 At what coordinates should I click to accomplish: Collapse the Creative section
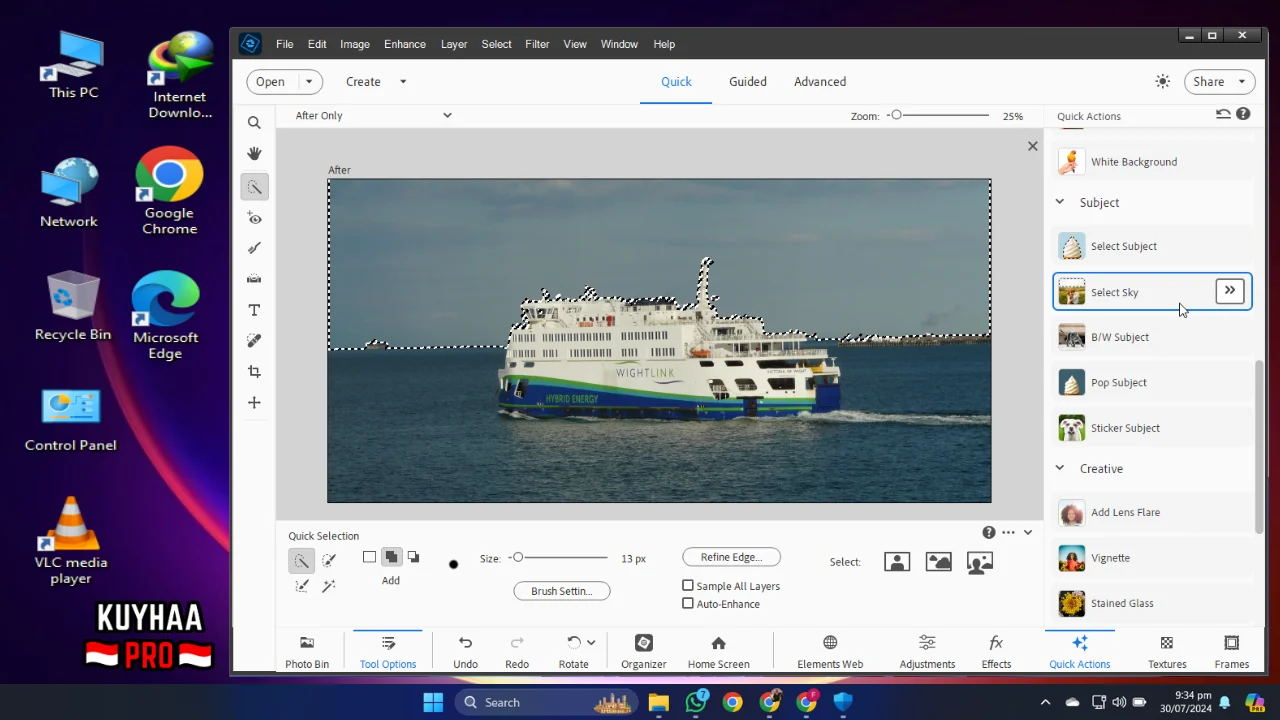pyautogui.click(x=1060, y=468)
